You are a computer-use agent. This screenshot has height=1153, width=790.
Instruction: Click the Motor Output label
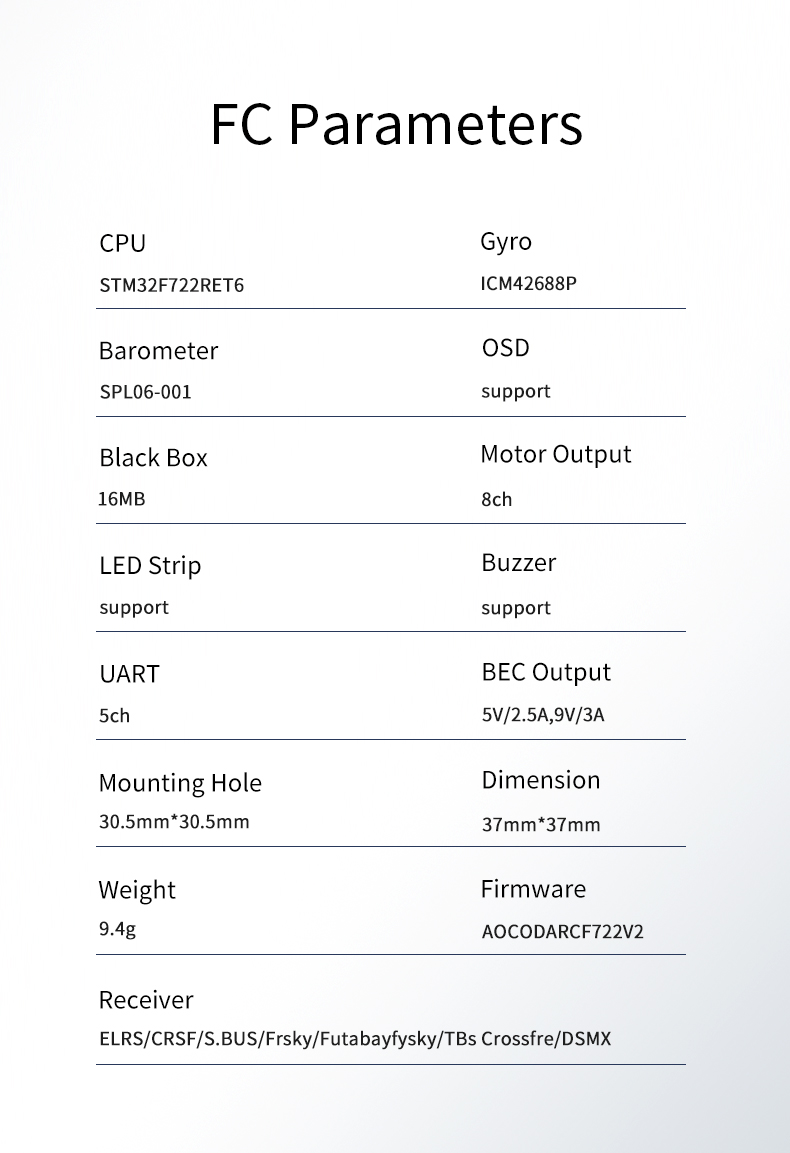(x=555, y=454)
